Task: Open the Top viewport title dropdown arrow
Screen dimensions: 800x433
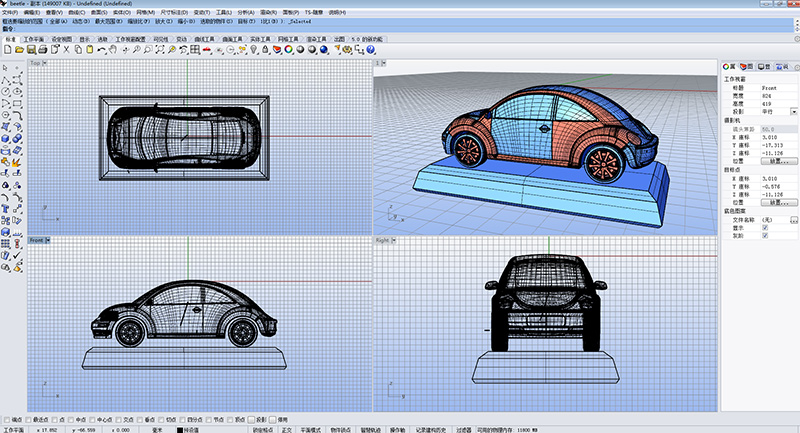Action: [x=44, y=63]
